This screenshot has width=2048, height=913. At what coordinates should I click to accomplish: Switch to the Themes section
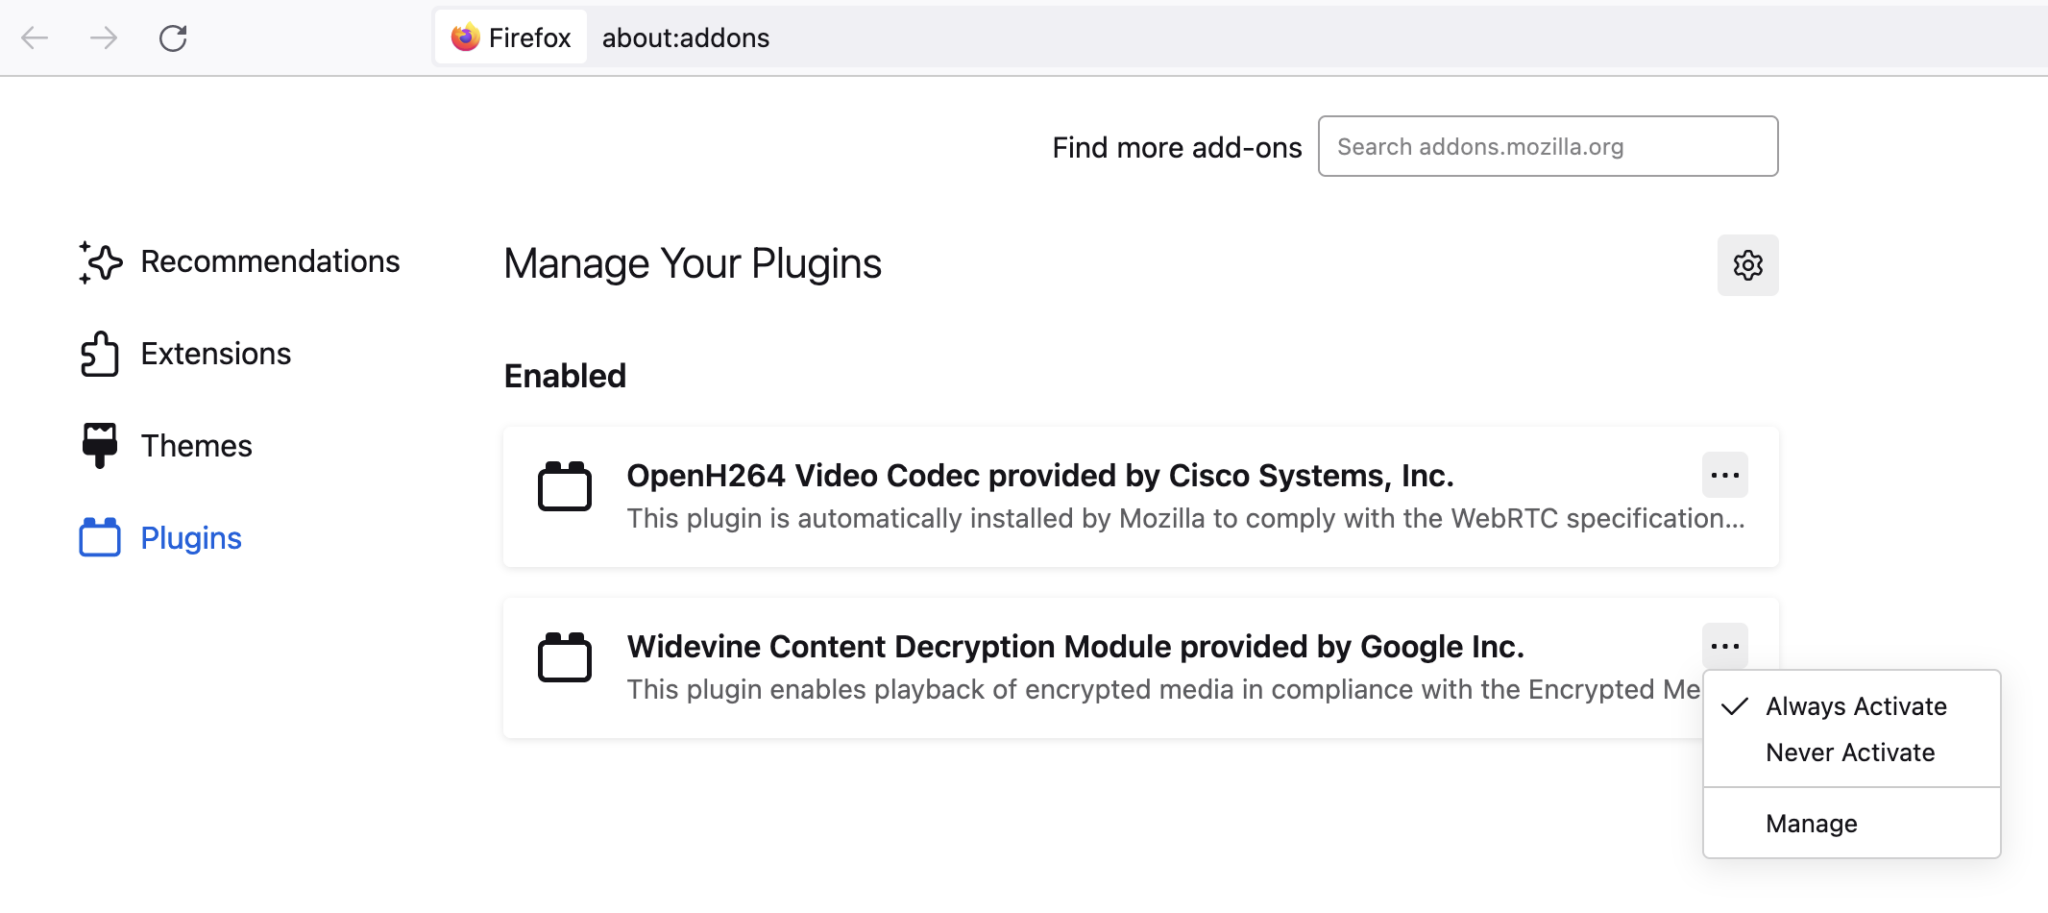pos(196,445)
